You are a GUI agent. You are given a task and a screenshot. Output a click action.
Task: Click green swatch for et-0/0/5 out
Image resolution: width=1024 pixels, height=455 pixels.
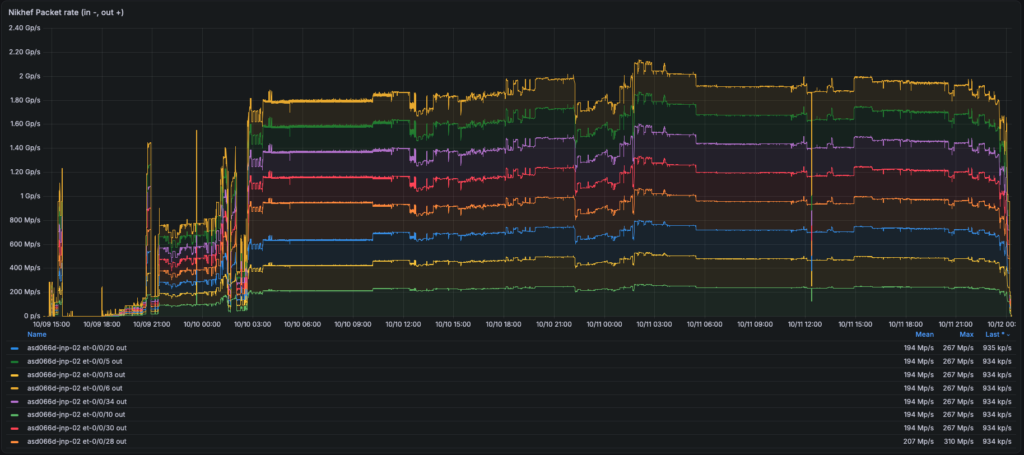point(15,361)
